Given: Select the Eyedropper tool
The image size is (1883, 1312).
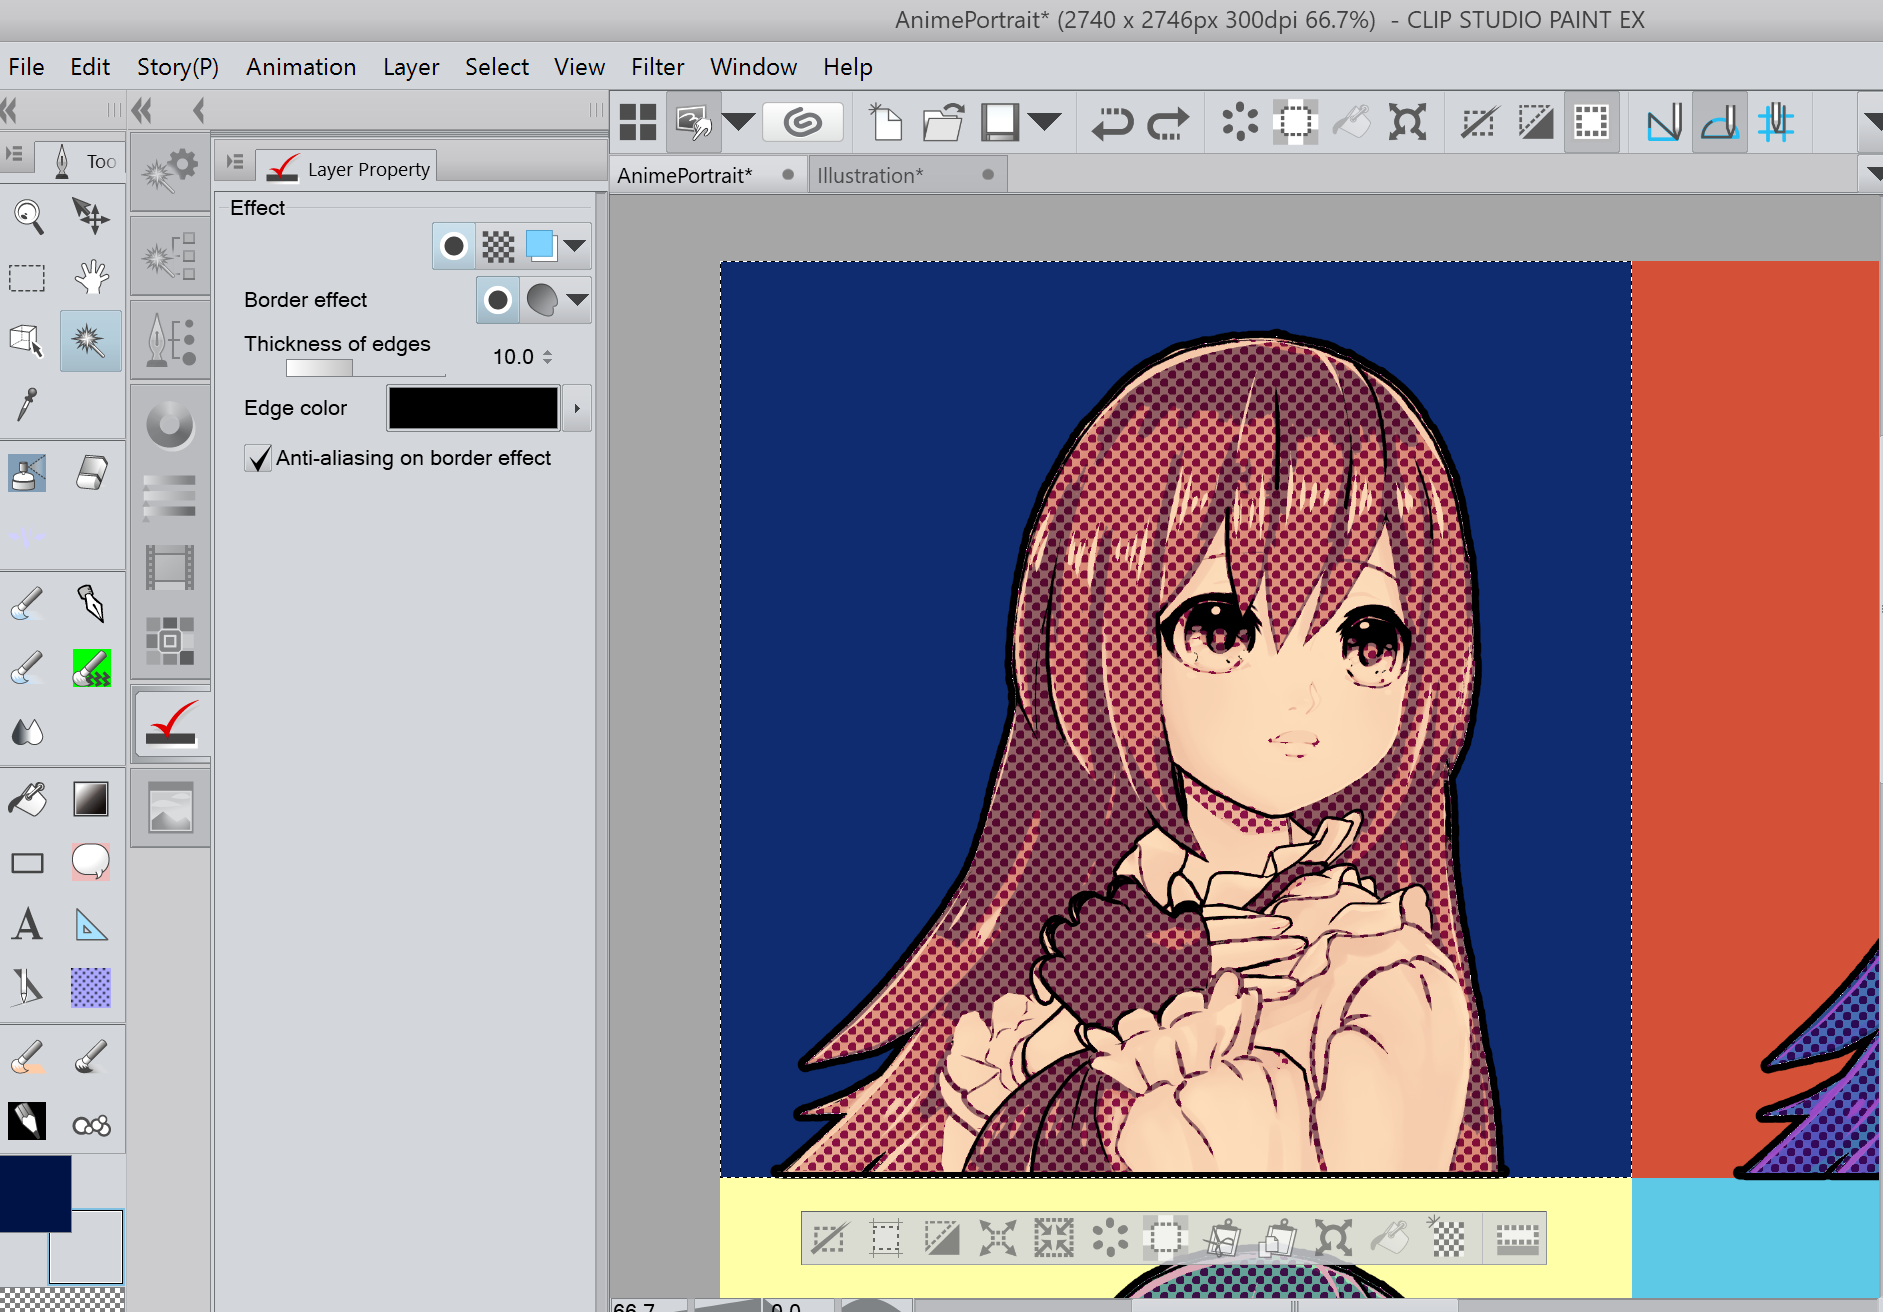Looking at the screenshot, I should (x=27, y=404).
